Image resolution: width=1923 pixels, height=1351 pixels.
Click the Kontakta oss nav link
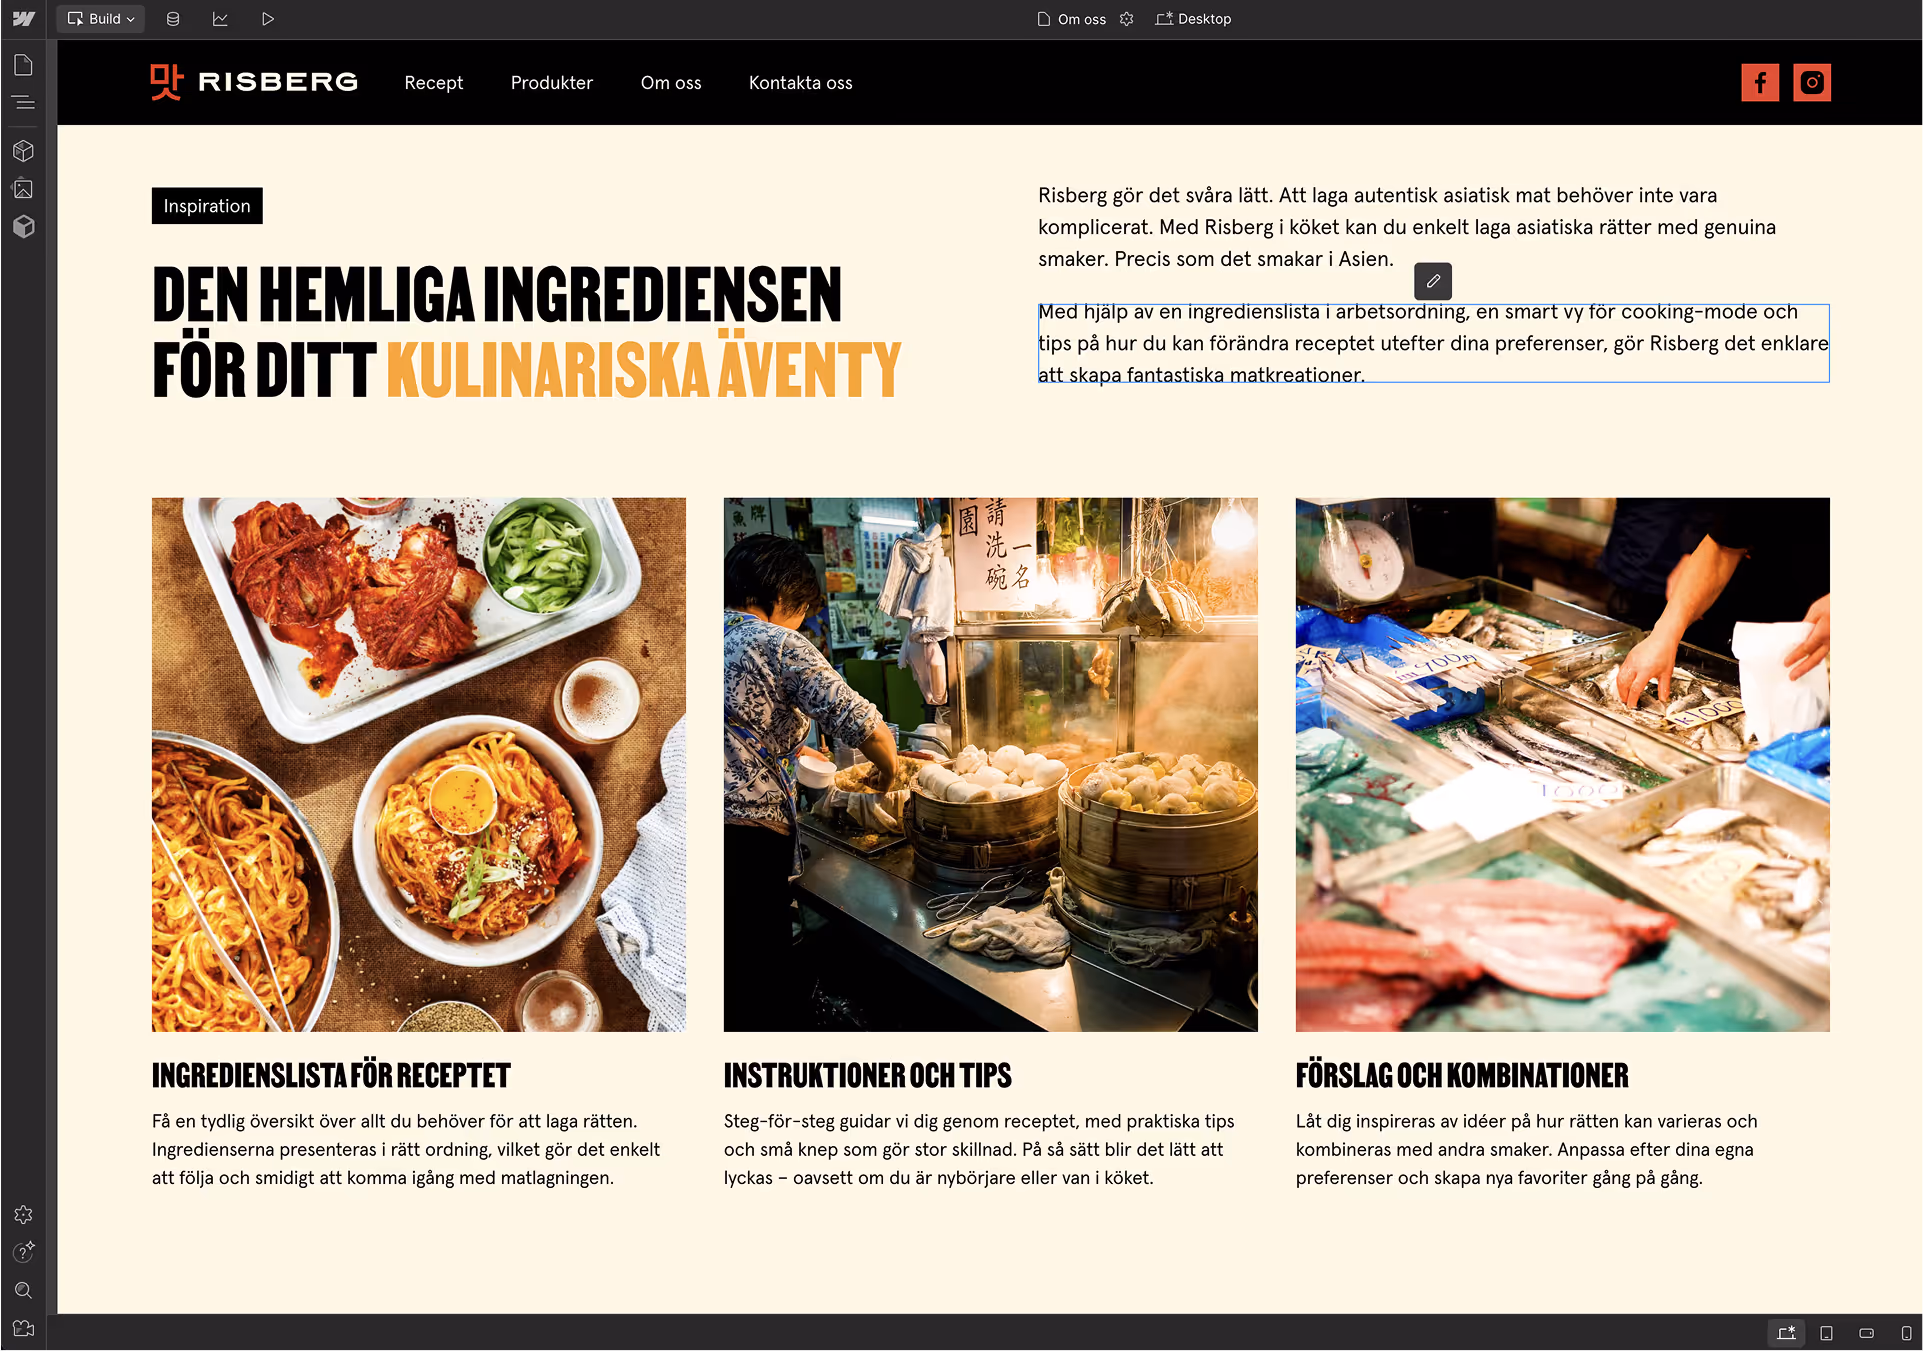(801, 83)
